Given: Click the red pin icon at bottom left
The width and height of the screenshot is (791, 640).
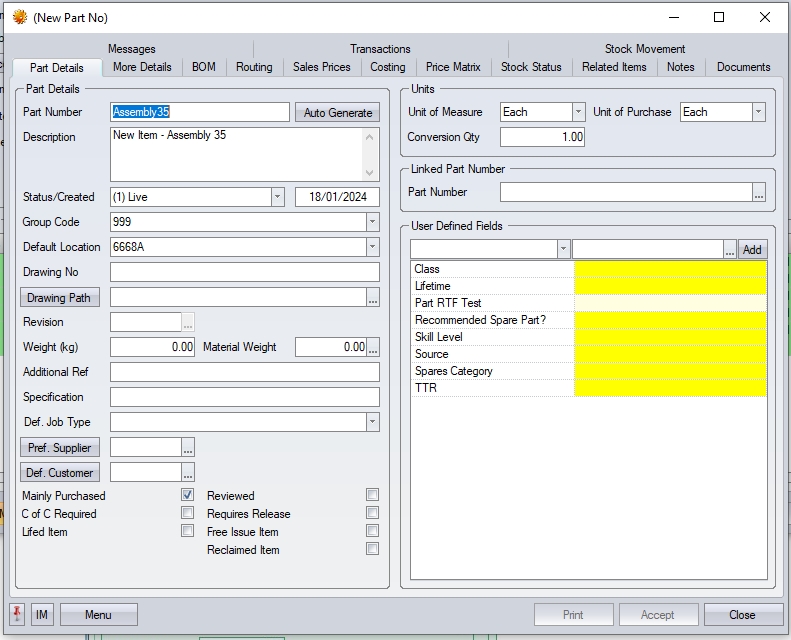Looking at the screenshot, I should [17, 614].
